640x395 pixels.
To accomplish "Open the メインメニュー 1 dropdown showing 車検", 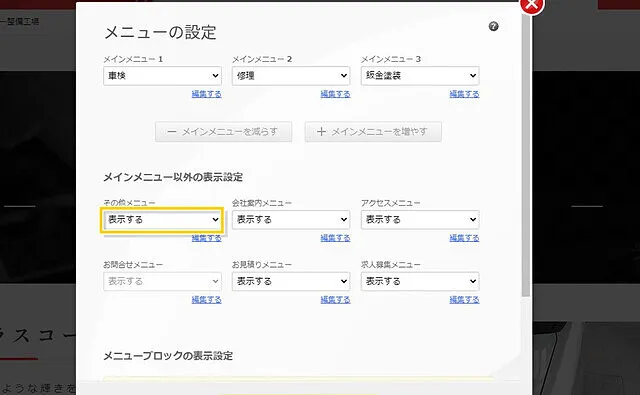I will pyautogui.click(x=162, y=76).
